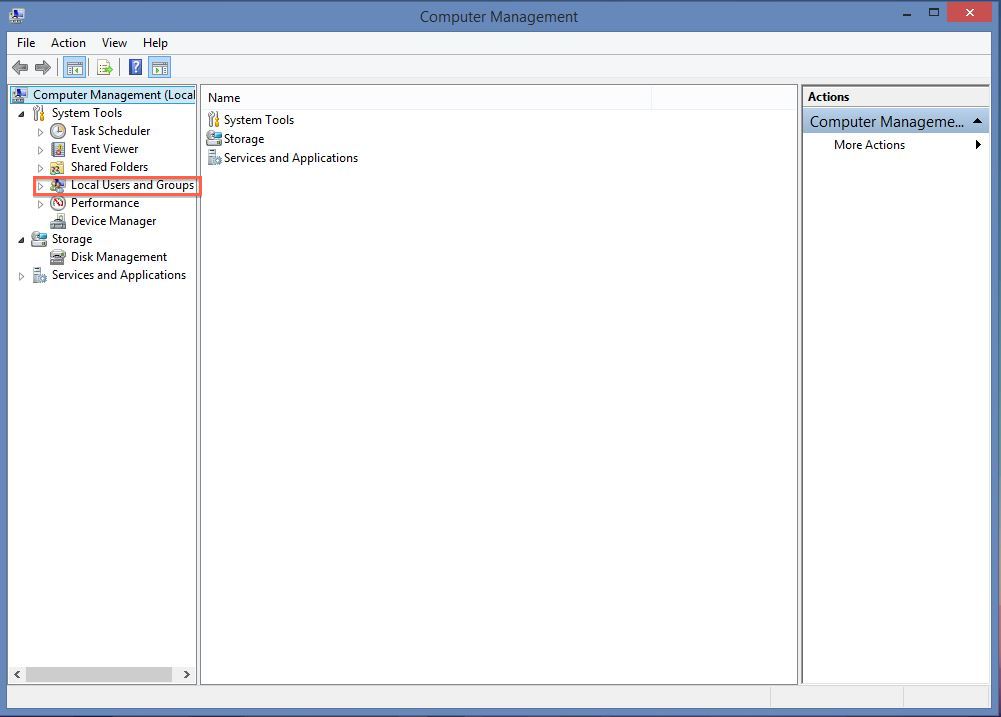Select Disk Management label in tree
Viewport: 1001px width, 717px height.
pos(119,257)
